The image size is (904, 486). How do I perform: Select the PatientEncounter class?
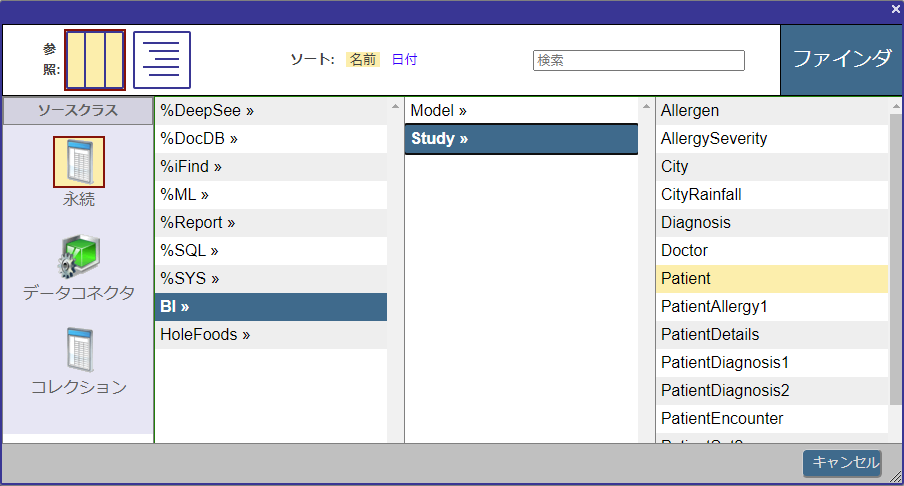coord(722,418)
